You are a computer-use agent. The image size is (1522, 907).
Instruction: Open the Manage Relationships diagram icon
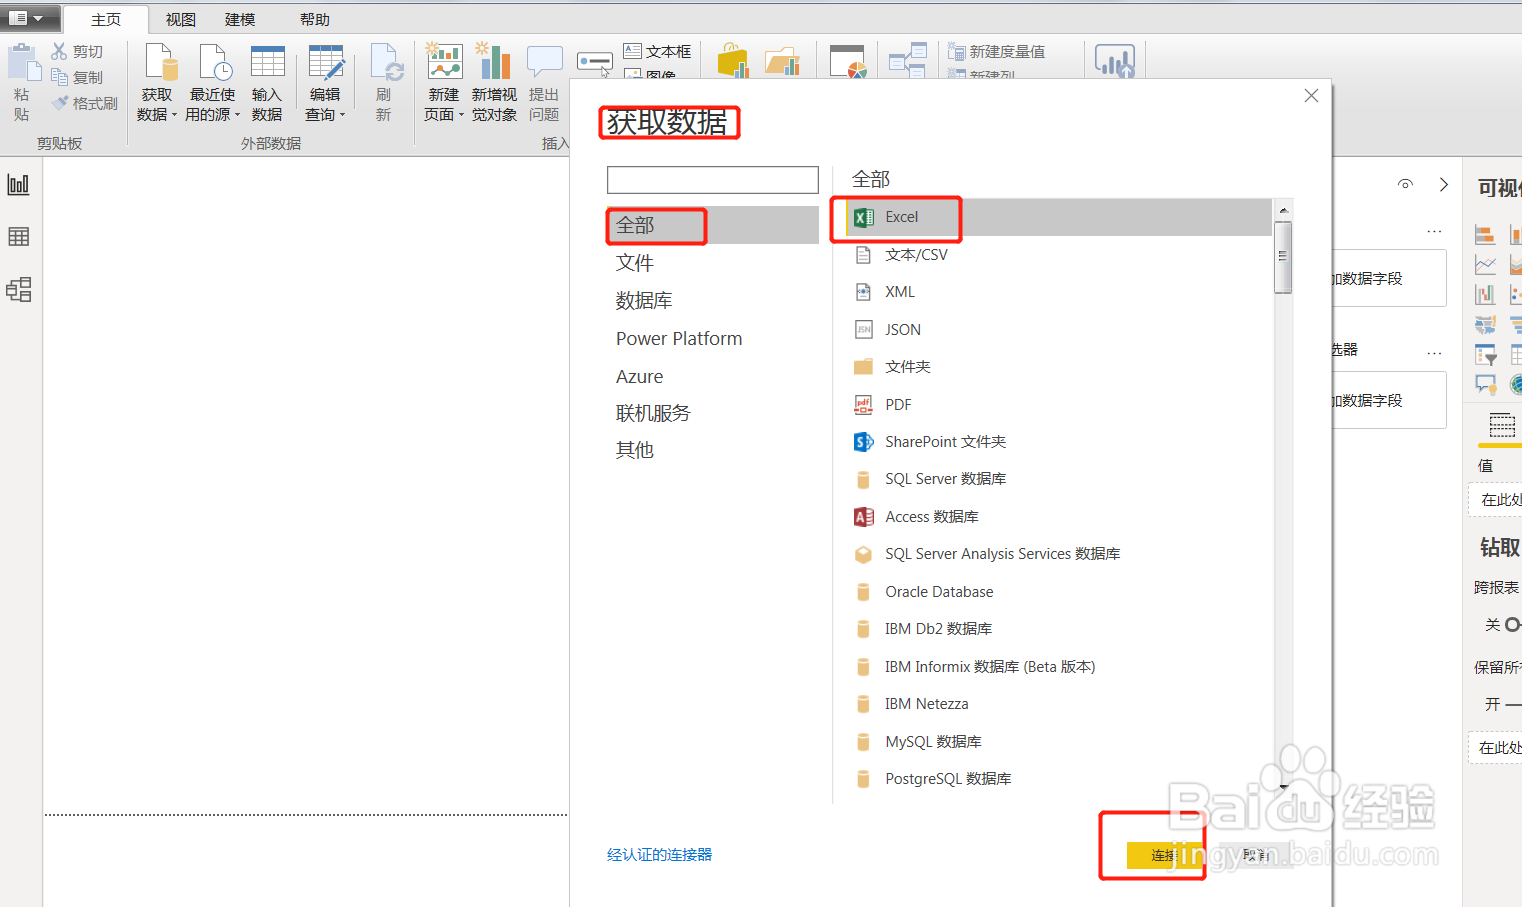[907, 61]
